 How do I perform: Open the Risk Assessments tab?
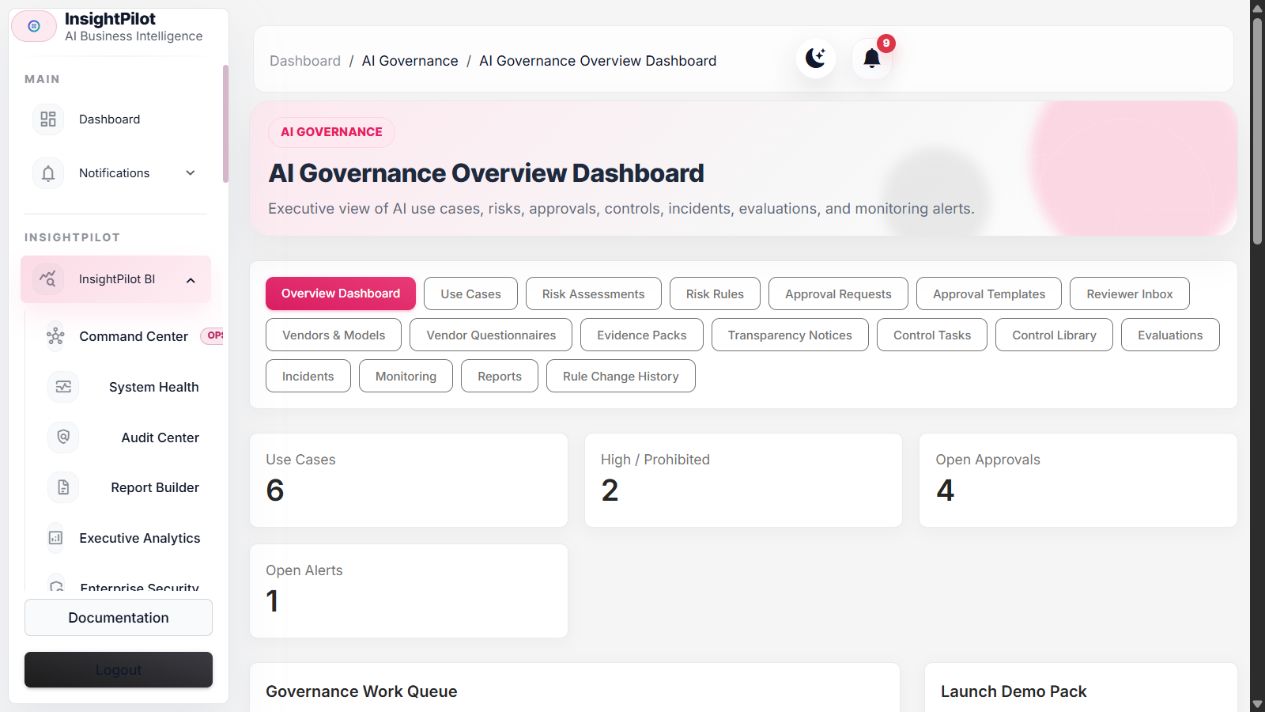pyautogui.click(x=593, y=294)
